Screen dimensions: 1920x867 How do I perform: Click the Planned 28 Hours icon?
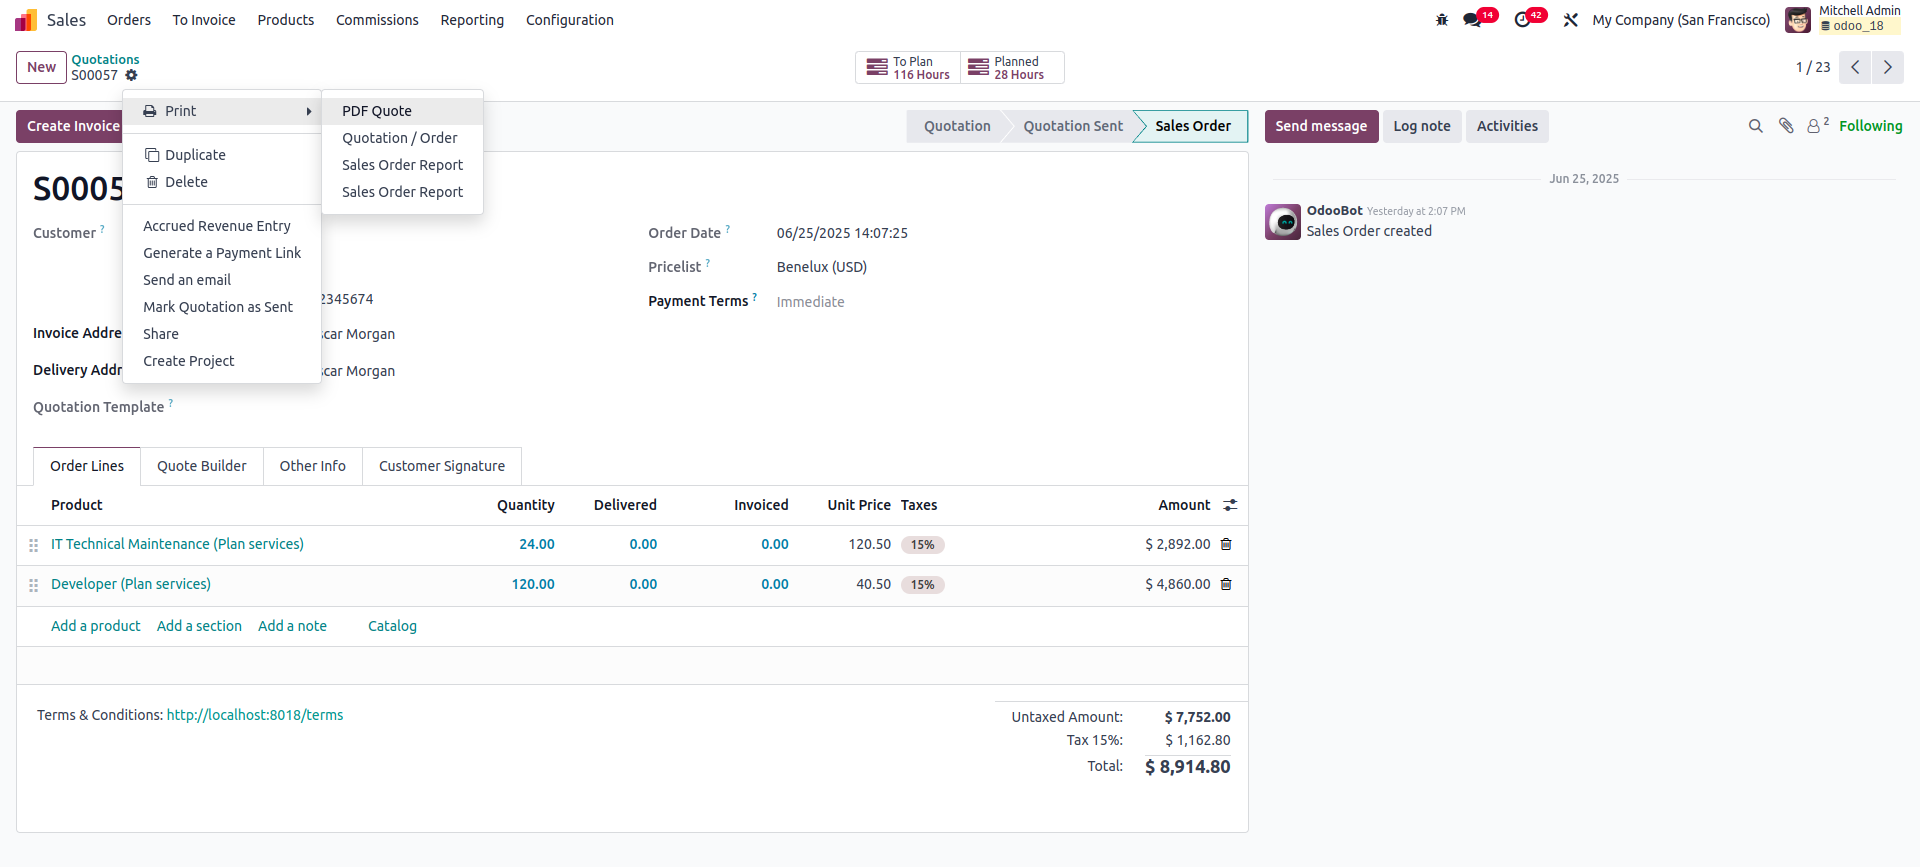click(978, 68)
